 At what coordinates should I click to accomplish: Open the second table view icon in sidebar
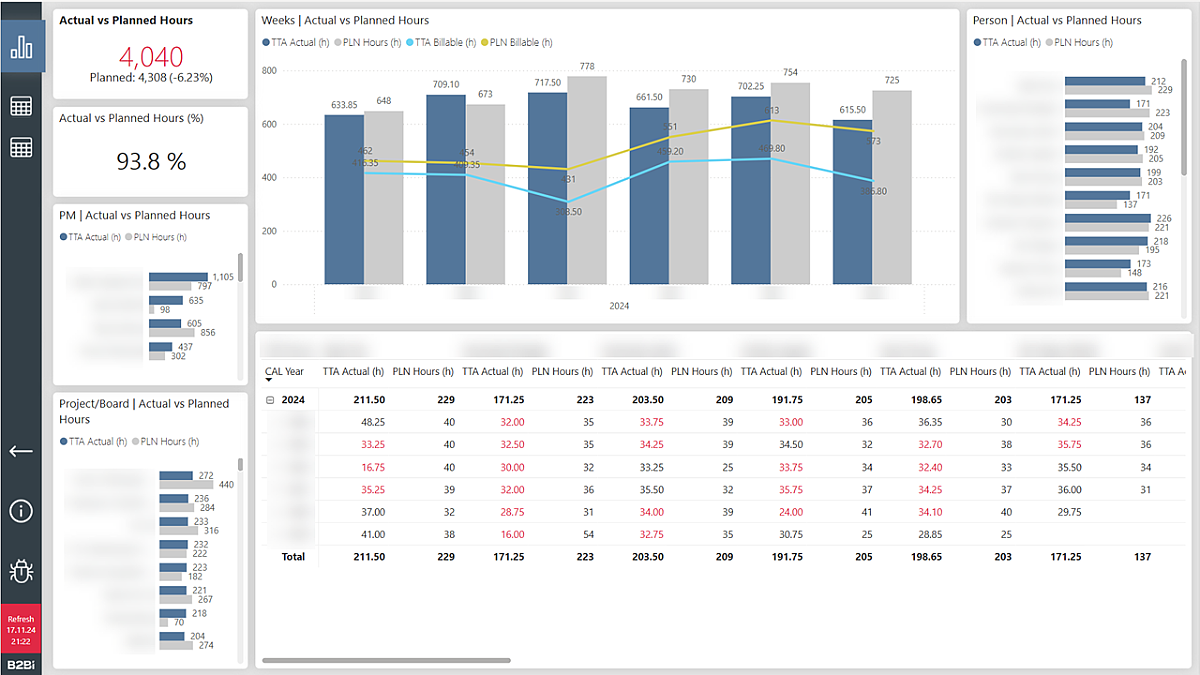click(x=21, y=147)
